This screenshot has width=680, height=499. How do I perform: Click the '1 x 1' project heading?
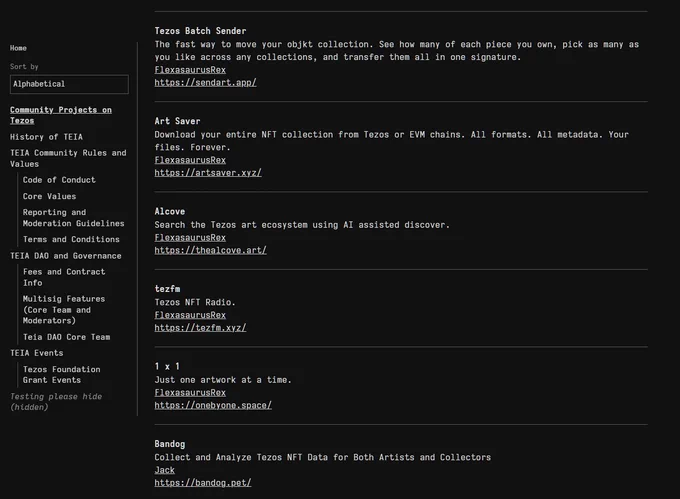coord(167,366)
